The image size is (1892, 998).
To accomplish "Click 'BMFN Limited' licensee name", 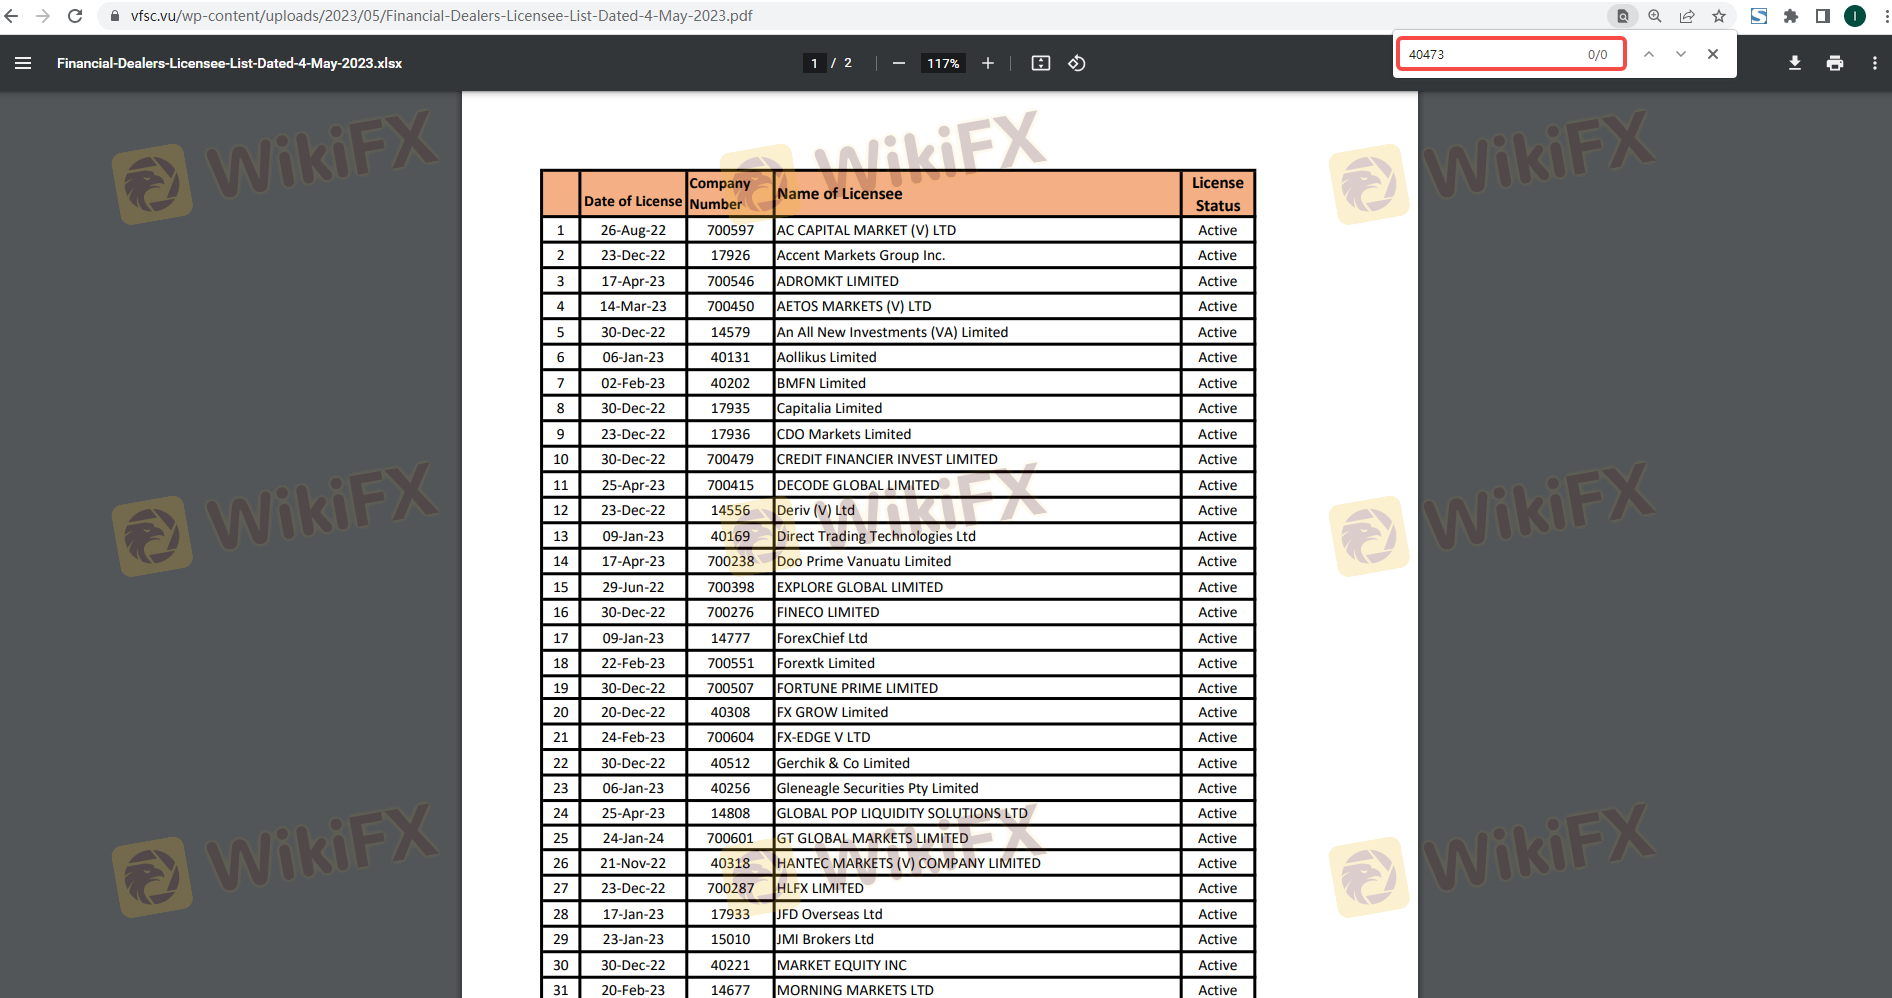I will tap(821, 383).
